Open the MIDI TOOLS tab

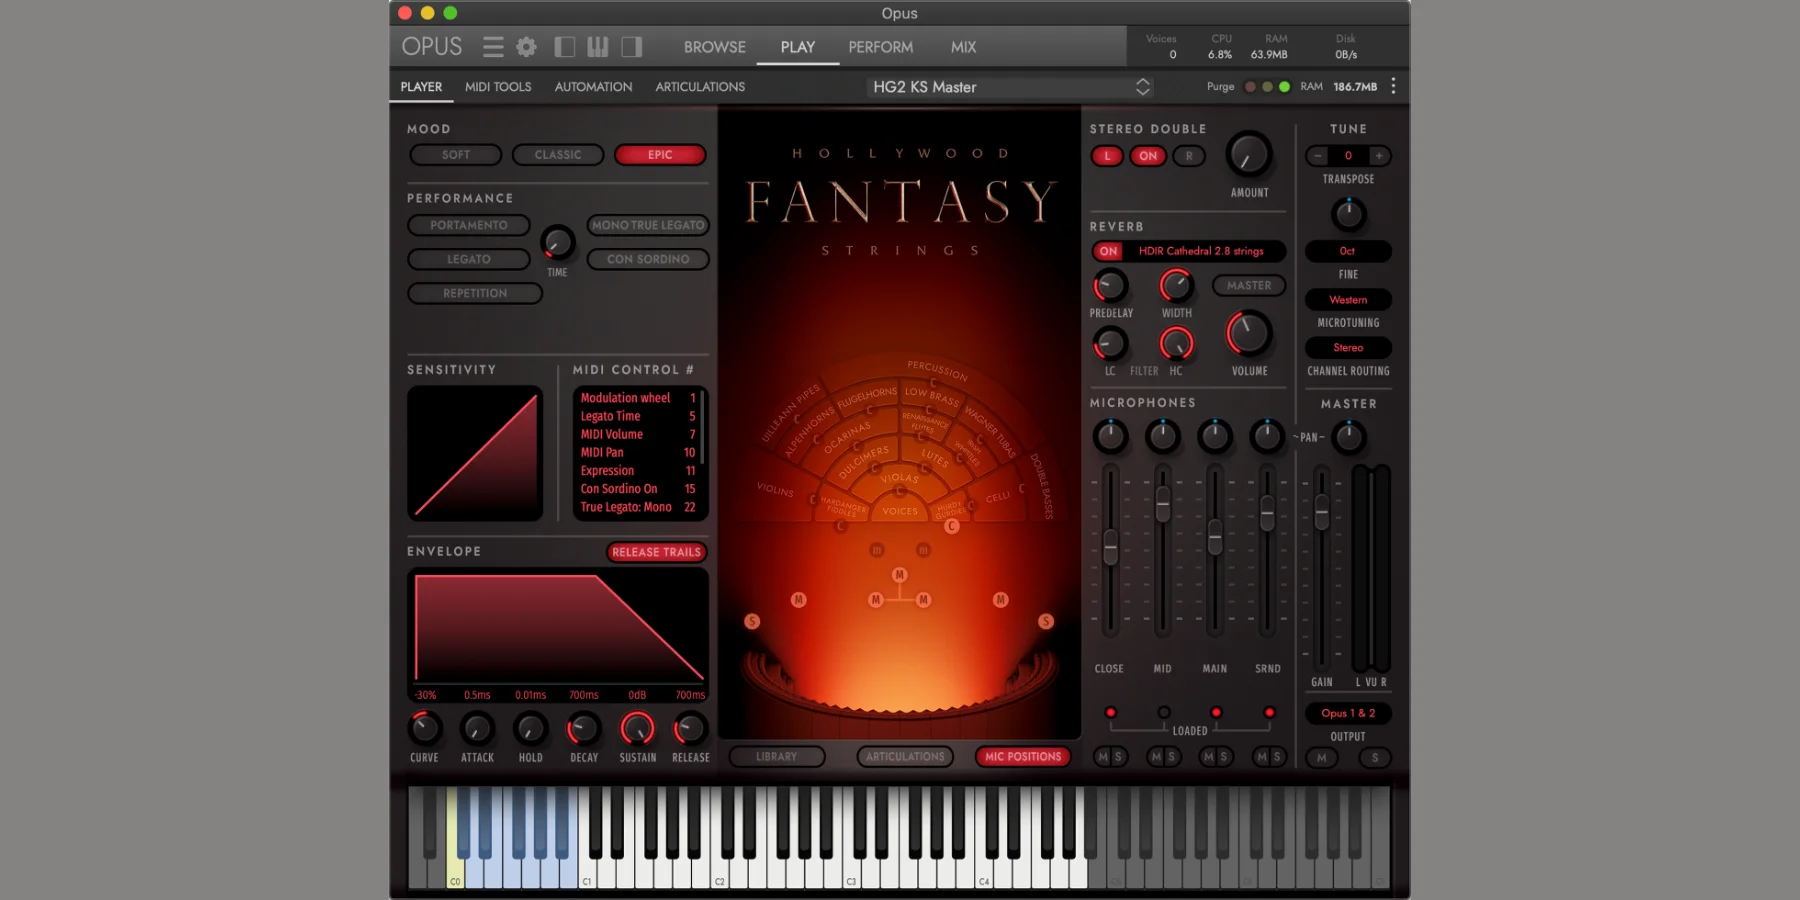(x=498, y=87)
